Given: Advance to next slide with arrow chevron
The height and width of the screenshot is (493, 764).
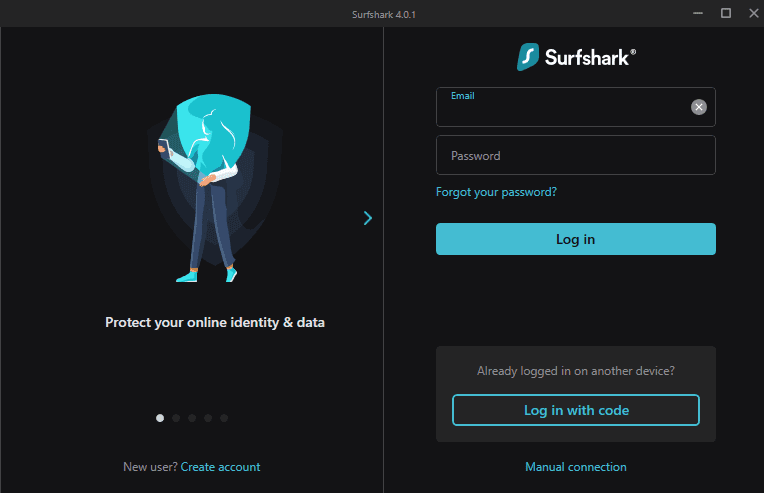Looking at the screenshot, I should [368, 217].
